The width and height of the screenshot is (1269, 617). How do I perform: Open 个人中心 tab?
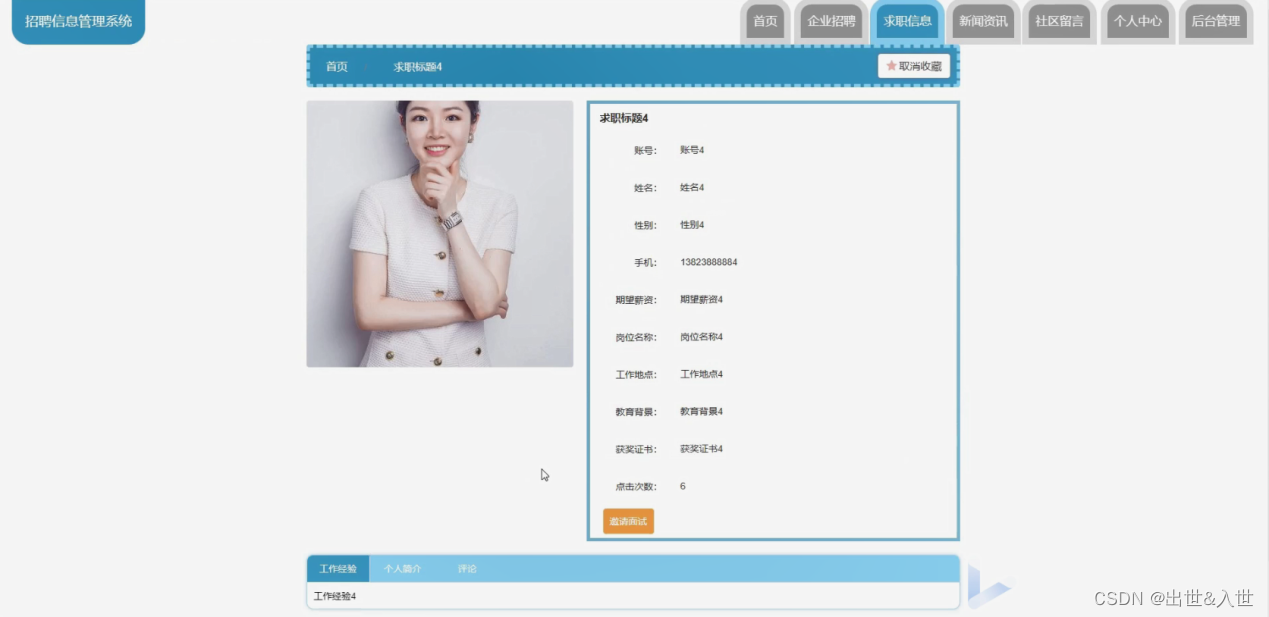(1138, 21)
